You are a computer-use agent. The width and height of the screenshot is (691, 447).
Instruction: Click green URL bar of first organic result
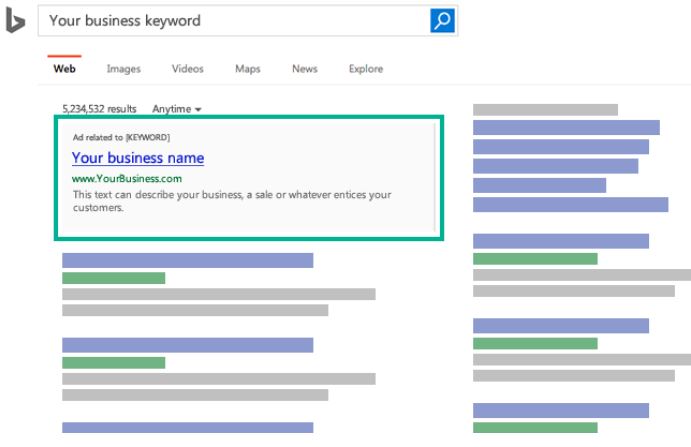113,278
